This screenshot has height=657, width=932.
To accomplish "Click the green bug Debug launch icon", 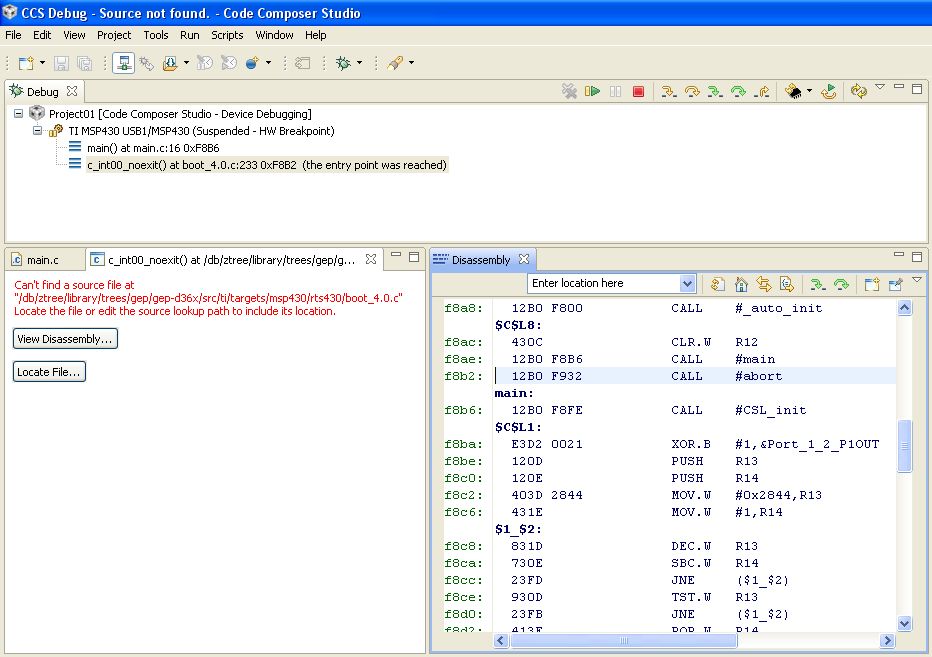I will click(343, 63).
